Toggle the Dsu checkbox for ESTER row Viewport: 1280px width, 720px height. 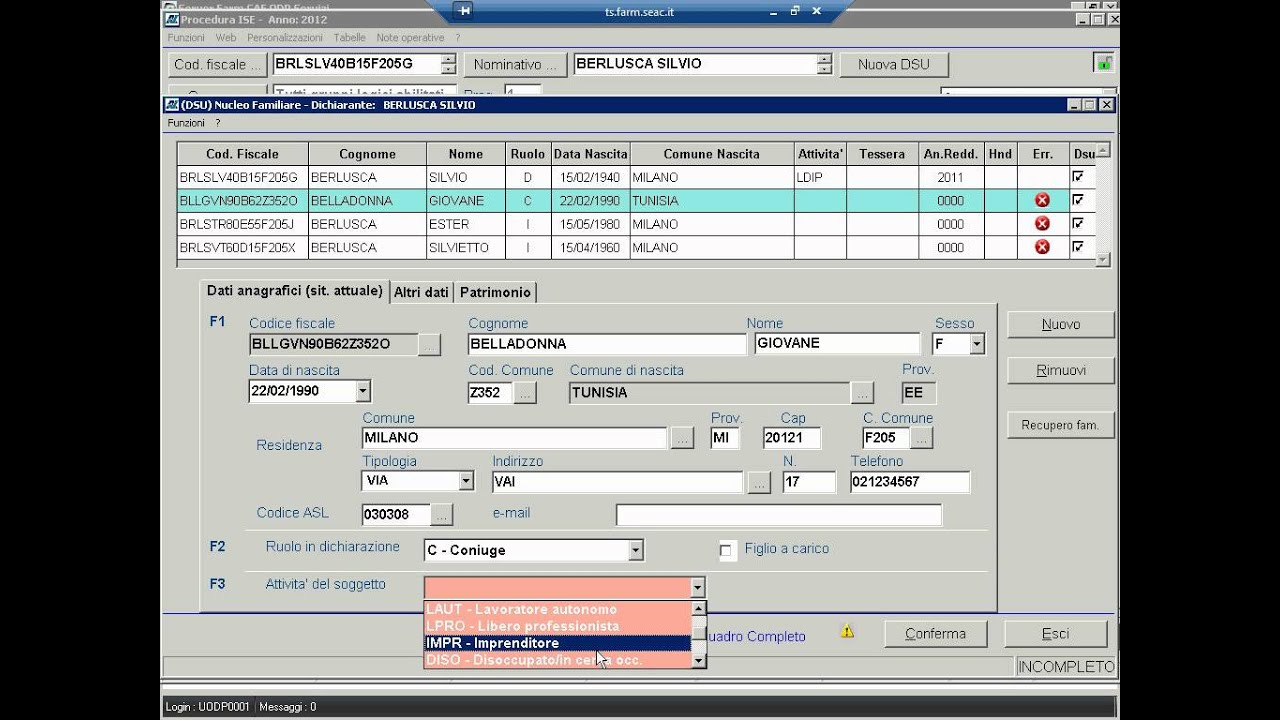point(1078,224)
